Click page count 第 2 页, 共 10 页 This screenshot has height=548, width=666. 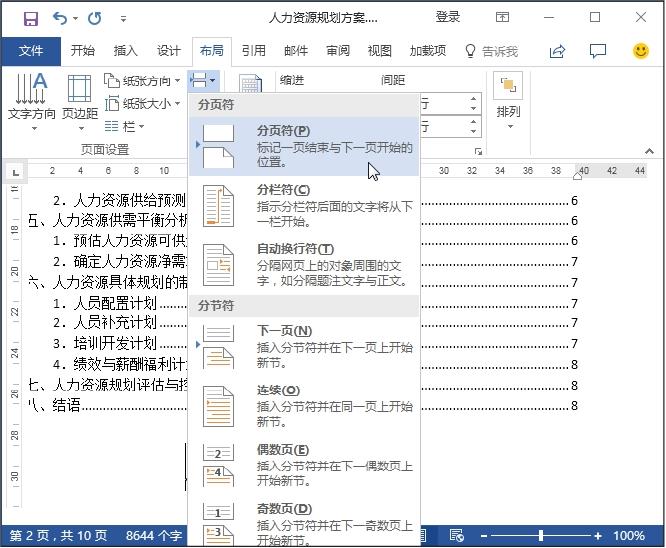(x=58, y=536)
